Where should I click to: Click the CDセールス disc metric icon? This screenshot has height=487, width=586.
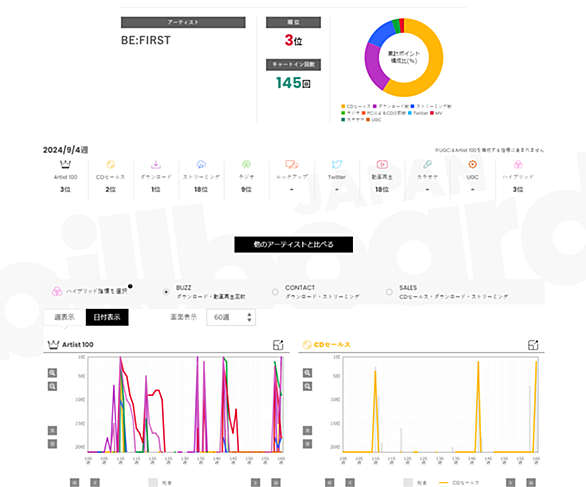110,164
